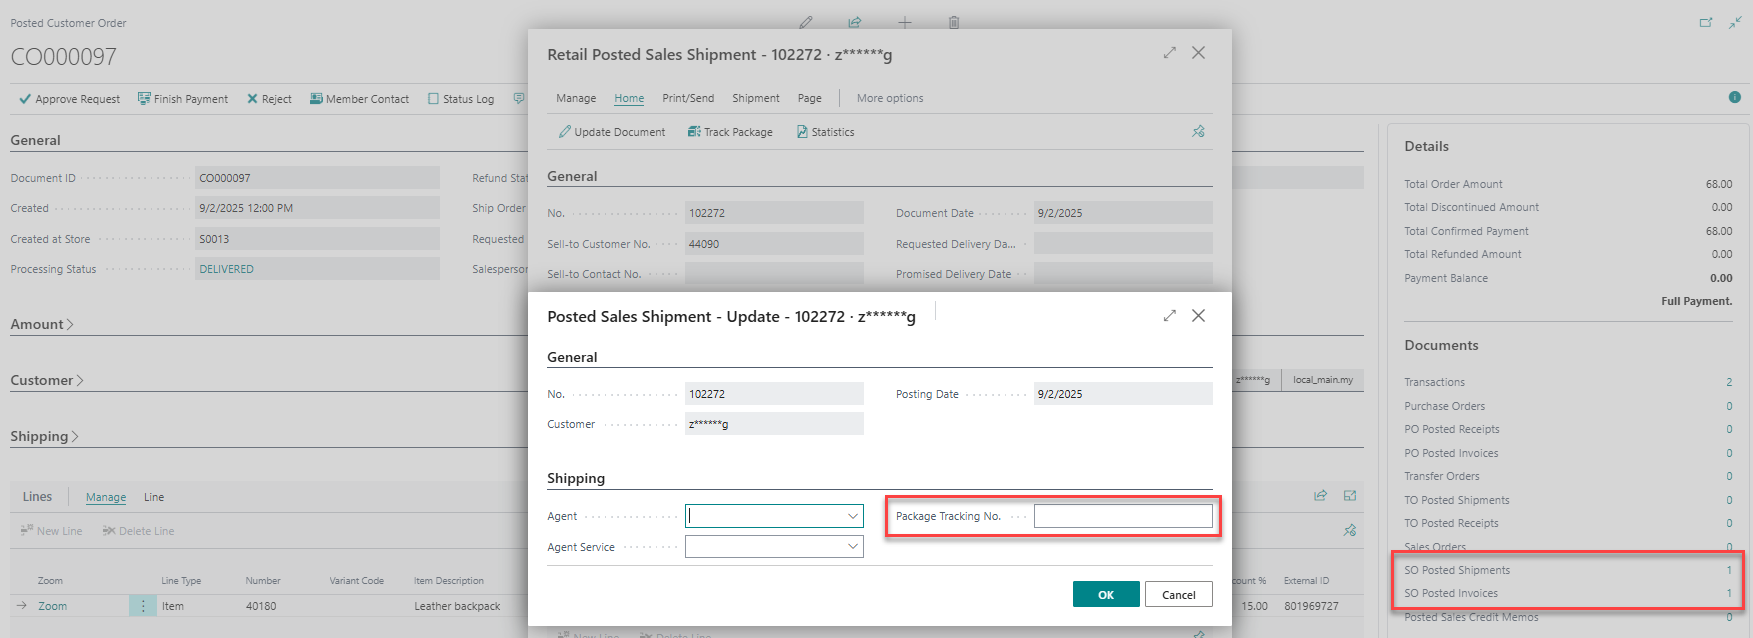Open the Agent dropdown list
This screenshot has height=638, width=1753.
pos(853,517)
